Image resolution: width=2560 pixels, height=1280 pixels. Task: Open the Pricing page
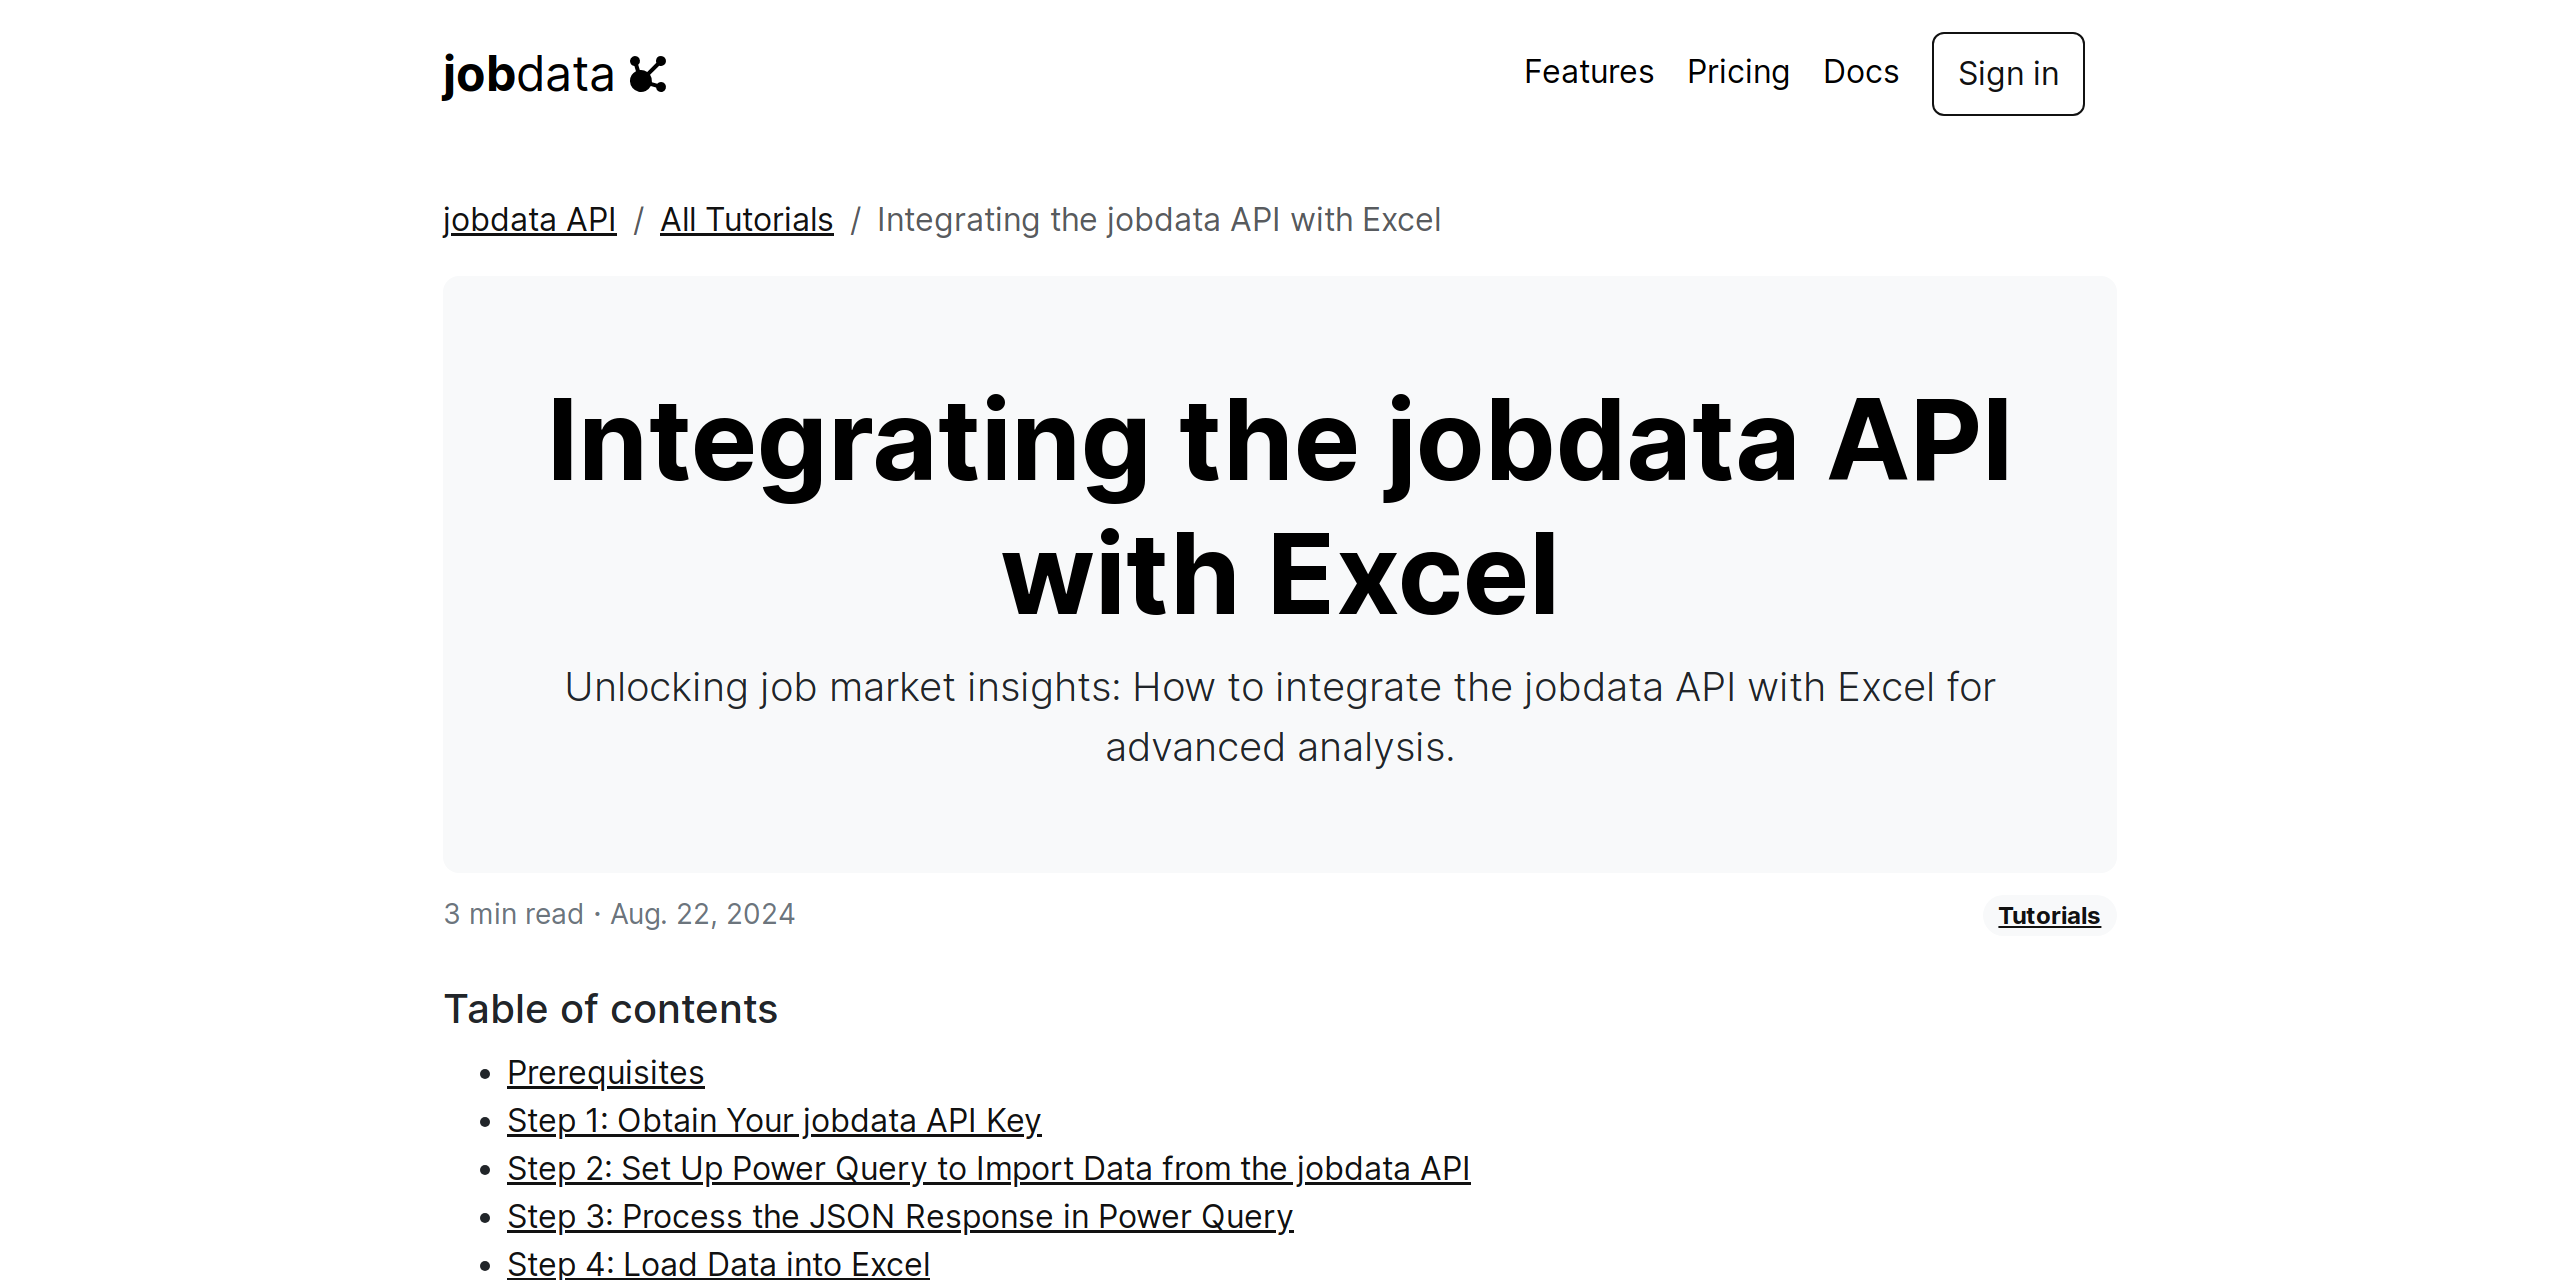1738,72
